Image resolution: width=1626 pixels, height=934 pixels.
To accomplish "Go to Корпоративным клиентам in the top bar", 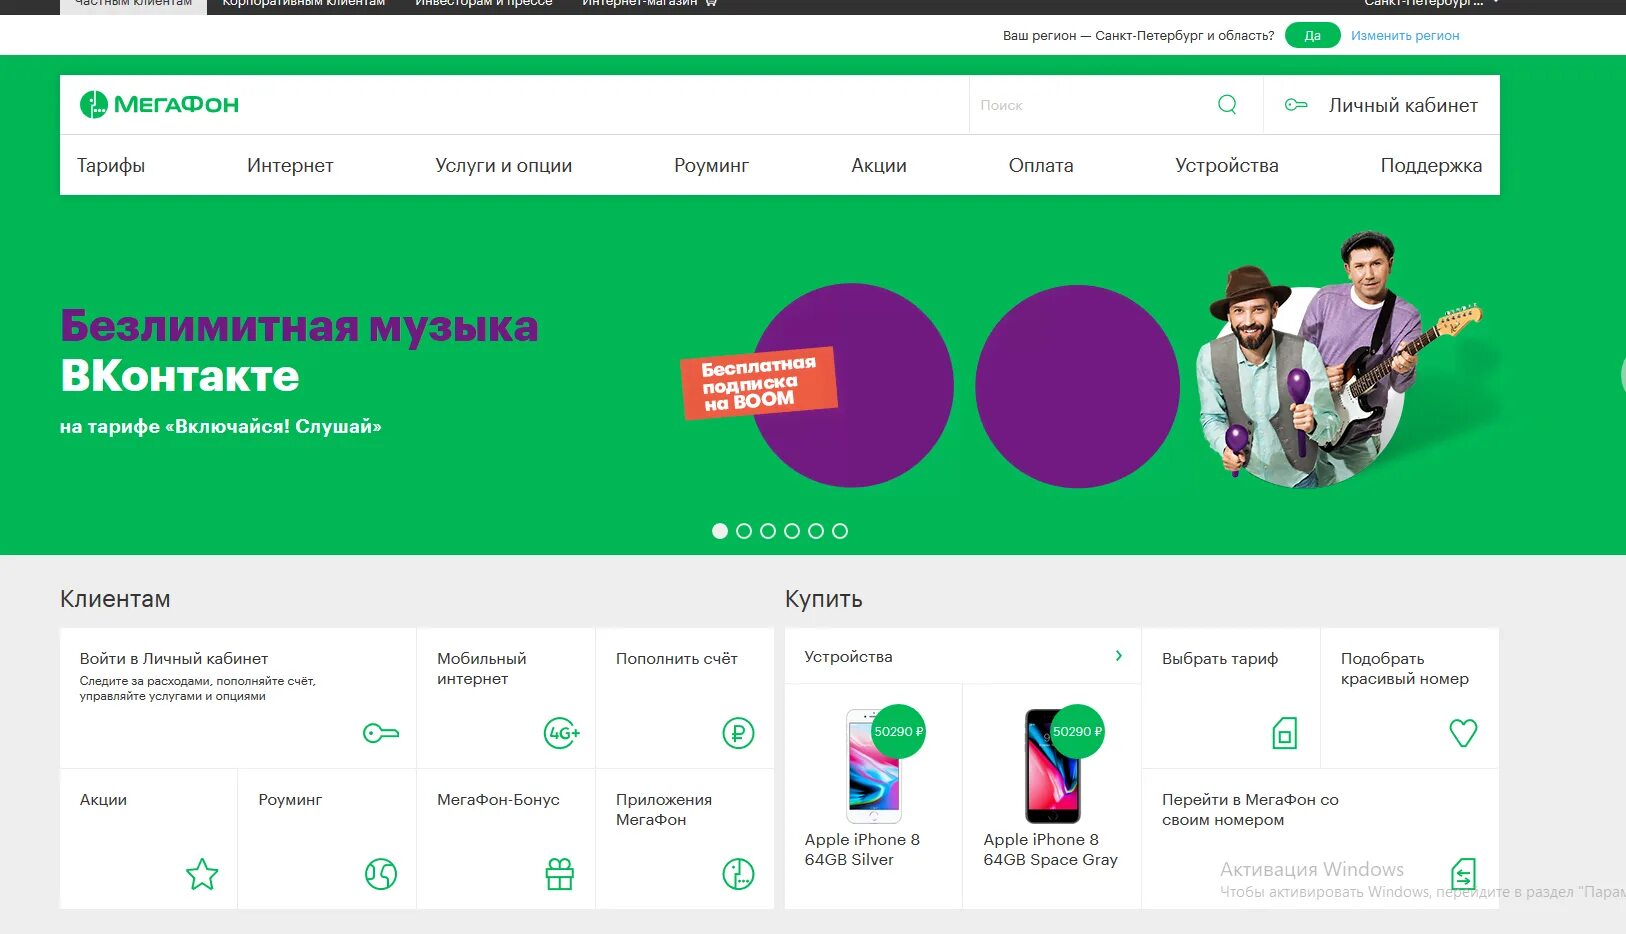I will click(x=304, y=3).
